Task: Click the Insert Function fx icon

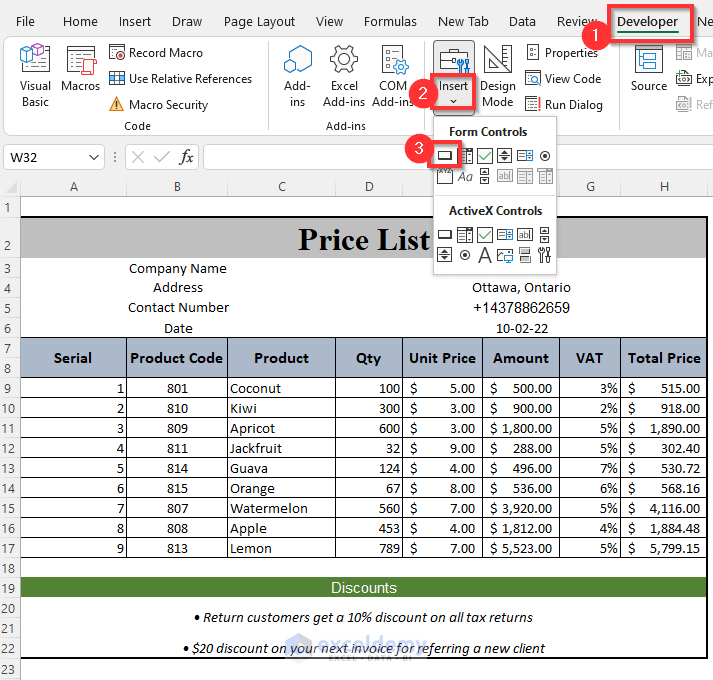Action: point(186,157)
